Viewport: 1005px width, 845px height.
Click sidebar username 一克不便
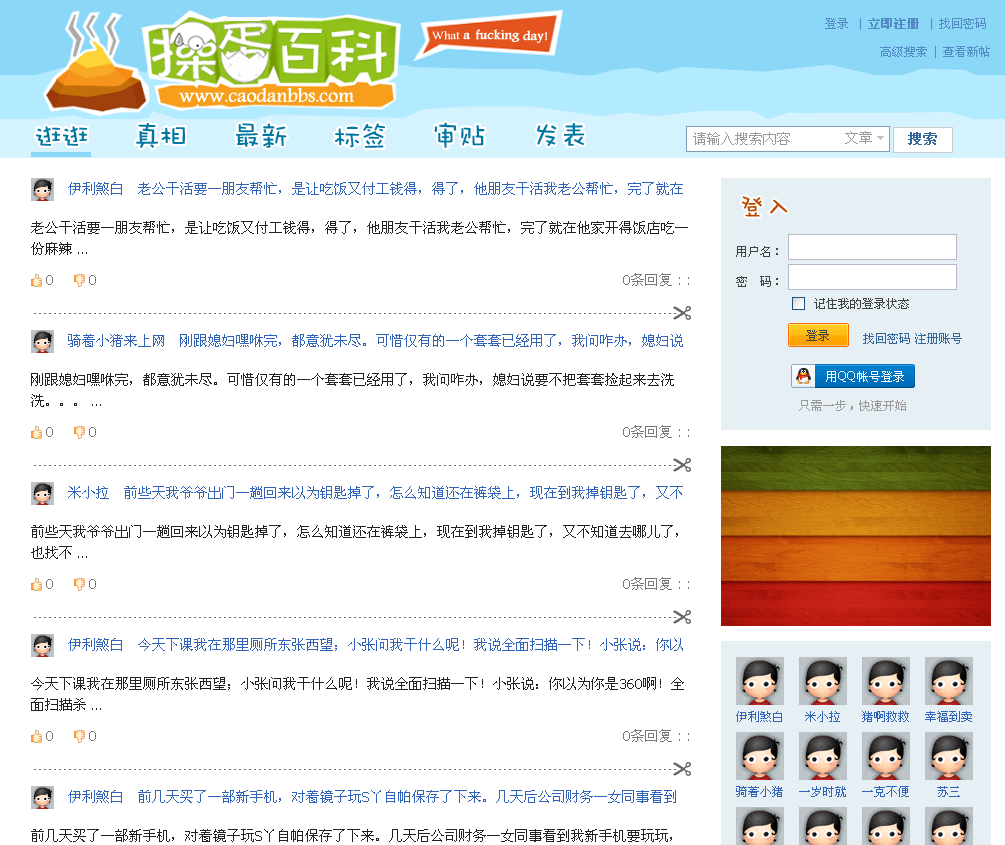(885, 792)
